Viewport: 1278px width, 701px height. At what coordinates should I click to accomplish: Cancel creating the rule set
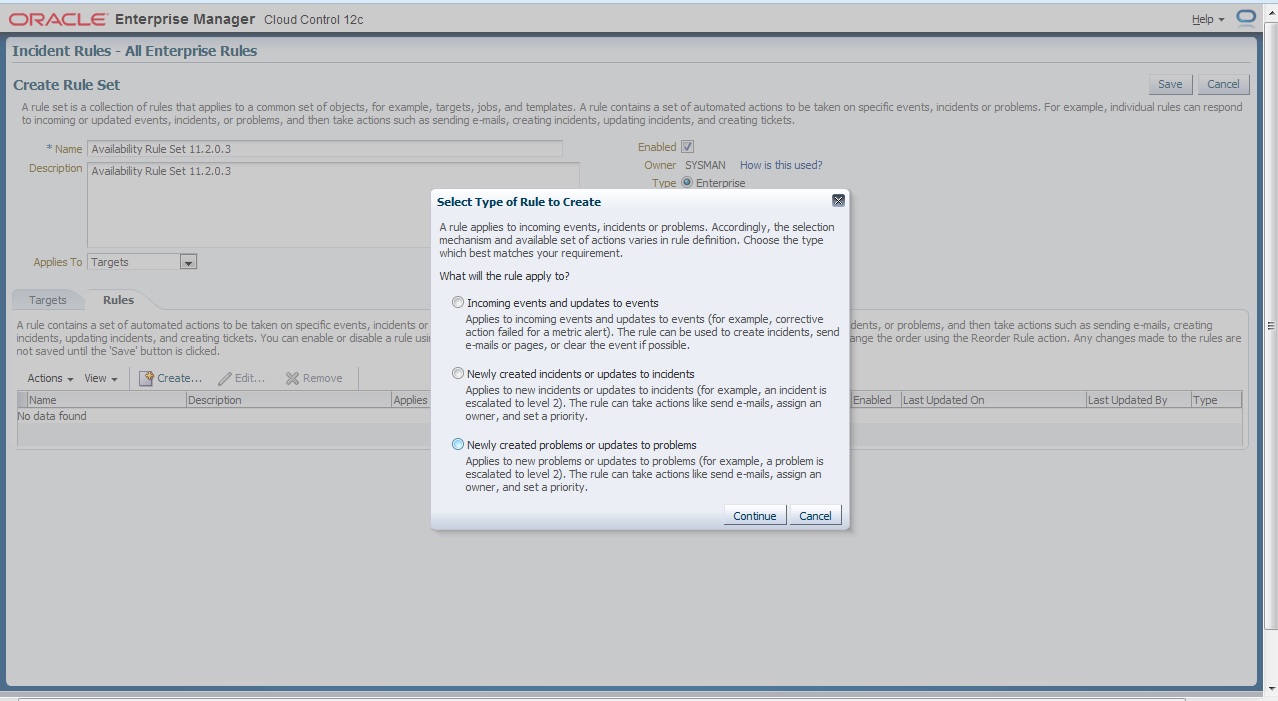tap(1223, 84)
